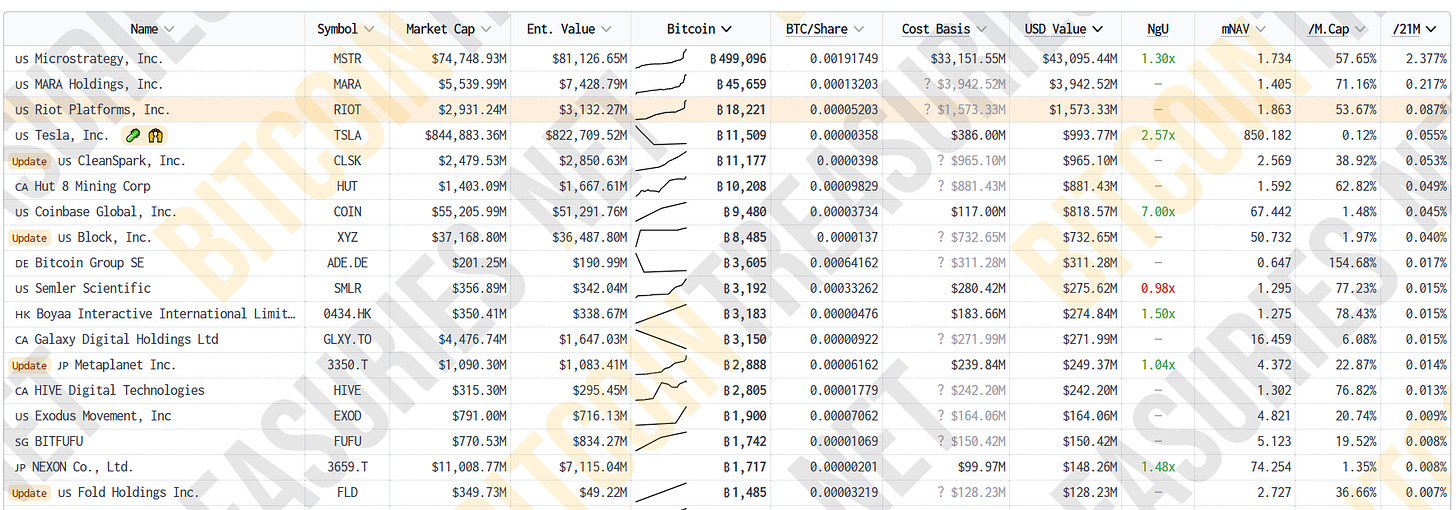Viewport: 1456px width, 510px height.
Task: Click the question mark before Exodus's $164.06M cost basis
Action: pyautogui.click(x=941, y=416)
